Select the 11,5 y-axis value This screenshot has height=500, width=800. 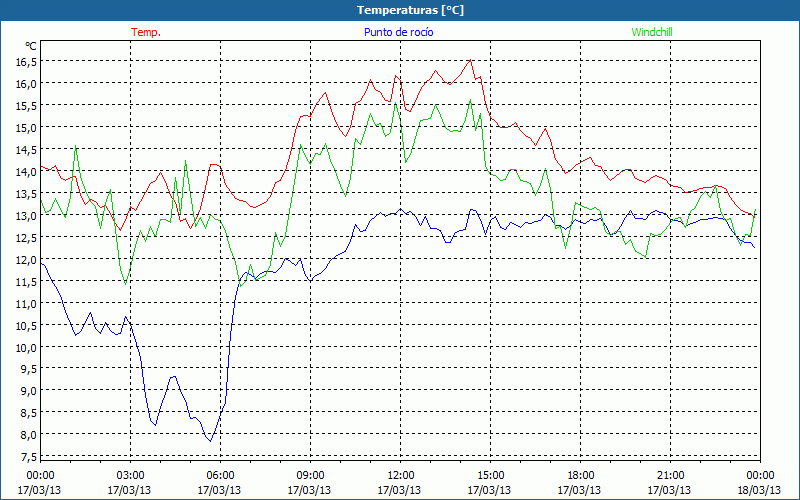point(27,281)
